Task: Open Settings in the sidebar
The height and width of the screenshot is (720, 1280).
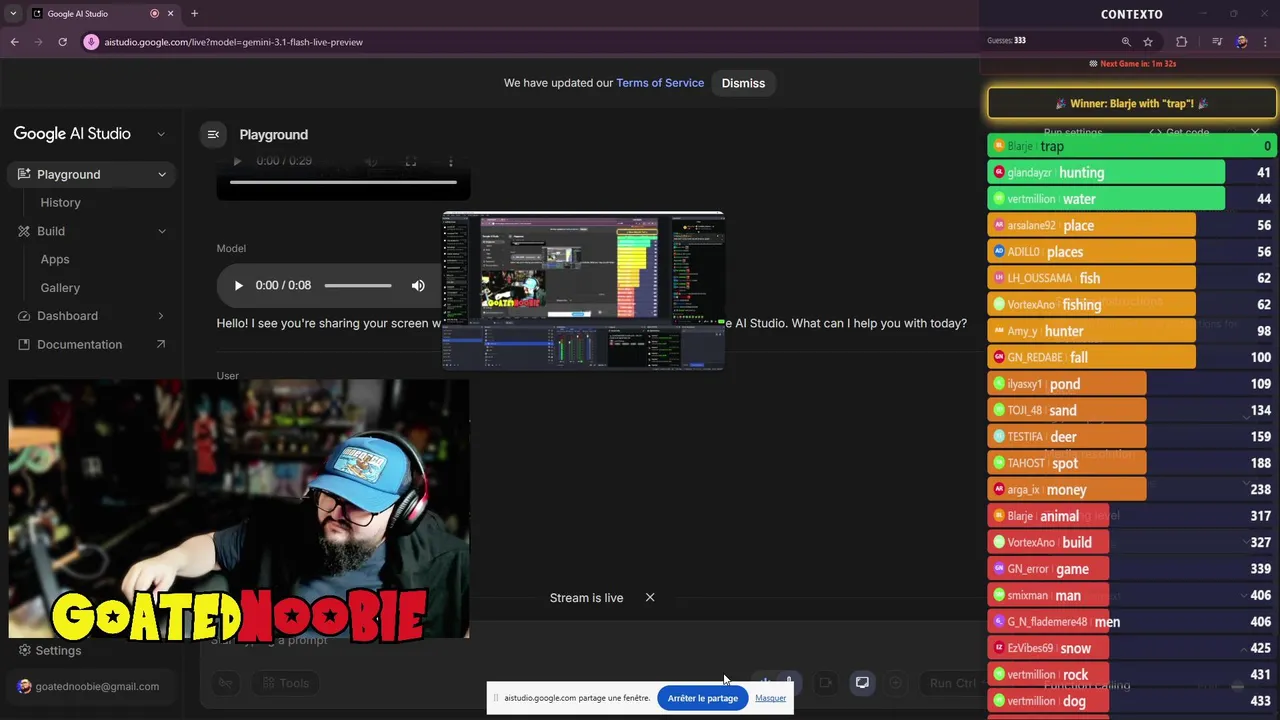Action: coord(48,650)
